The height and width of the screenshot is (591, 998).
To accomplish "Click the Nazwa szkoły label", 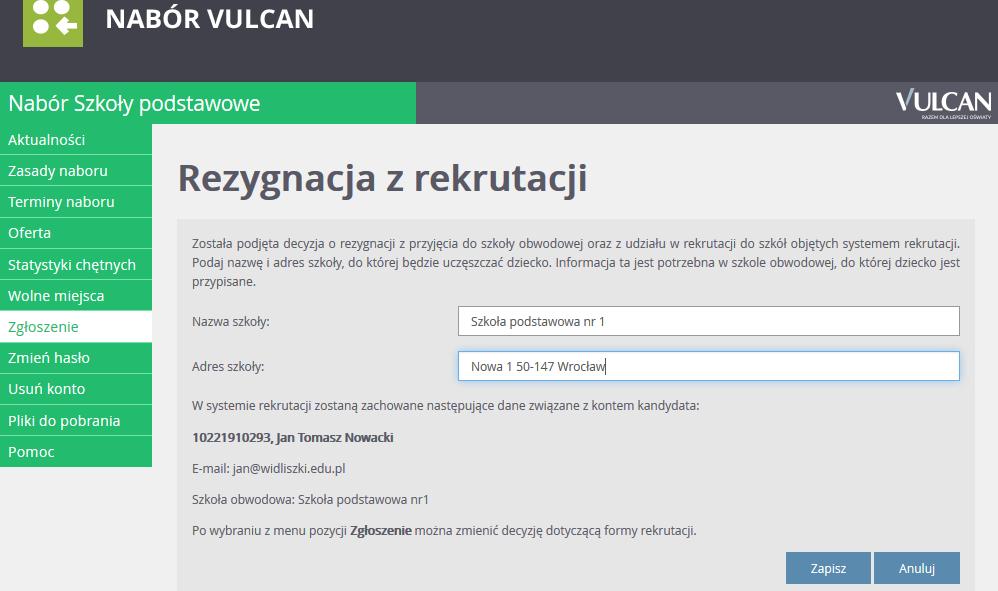I will 230,322.
